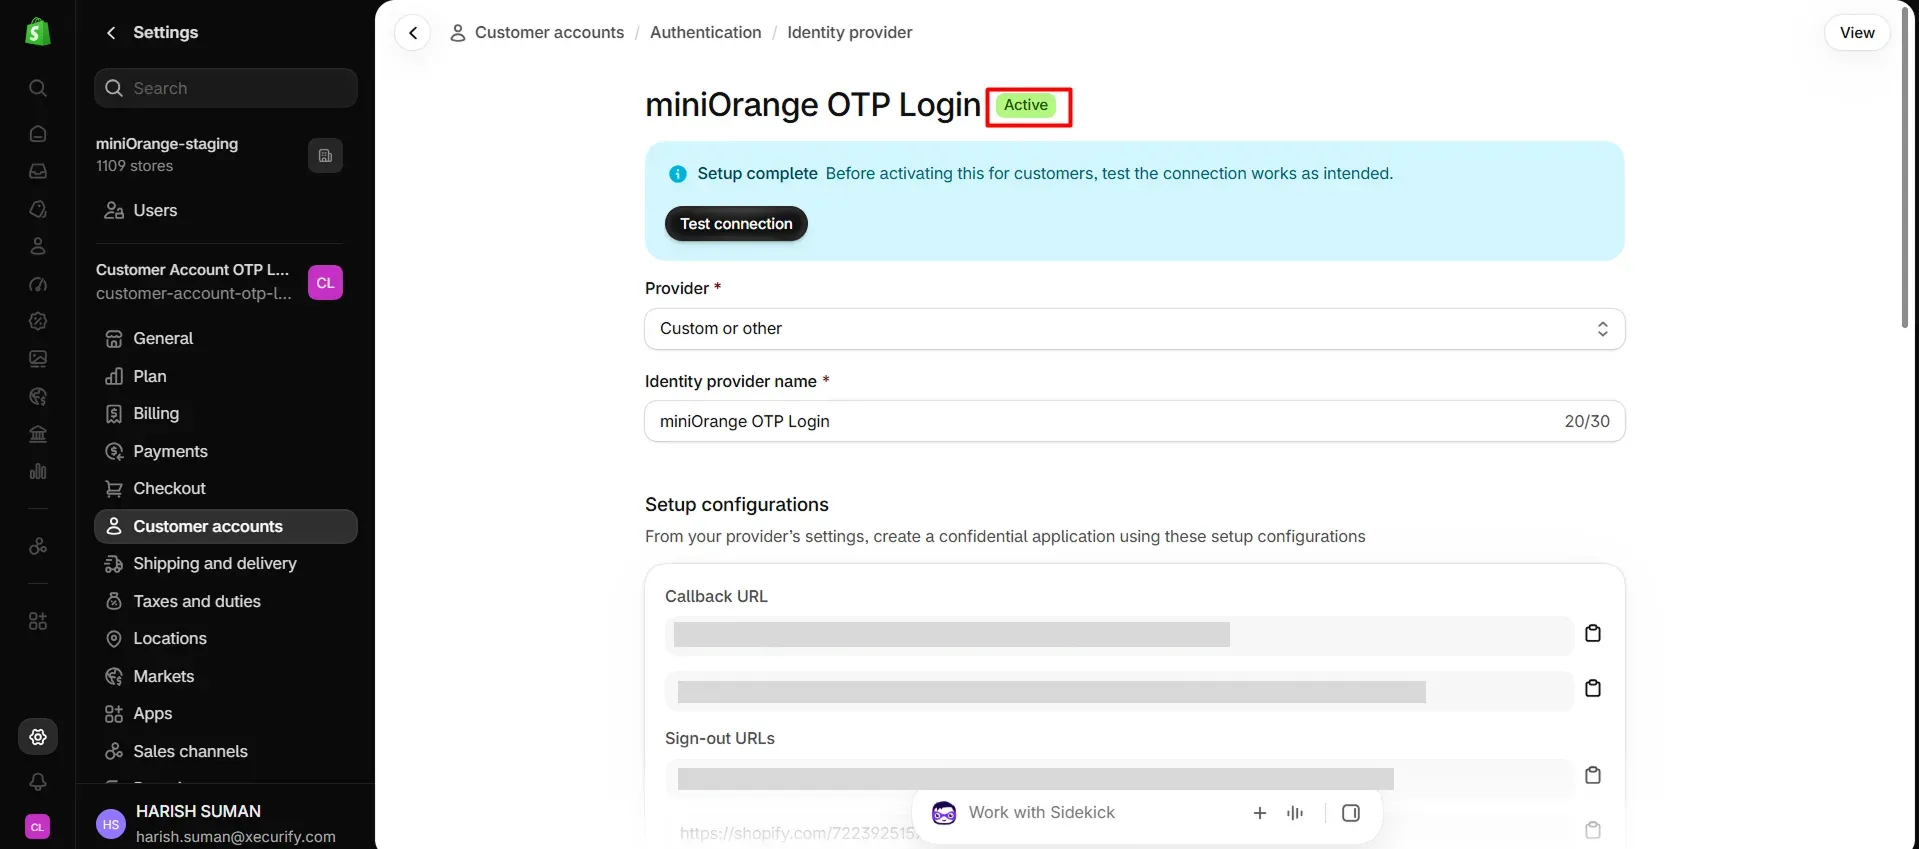Click the page vertical scrollbar
This screenshot has width=1919, height=849.
tap(1905, 168)
